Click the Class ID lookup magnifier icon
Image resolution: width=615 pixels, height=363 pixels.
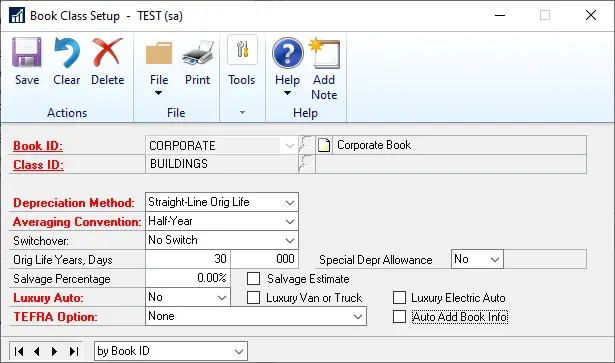click(306, 164)
